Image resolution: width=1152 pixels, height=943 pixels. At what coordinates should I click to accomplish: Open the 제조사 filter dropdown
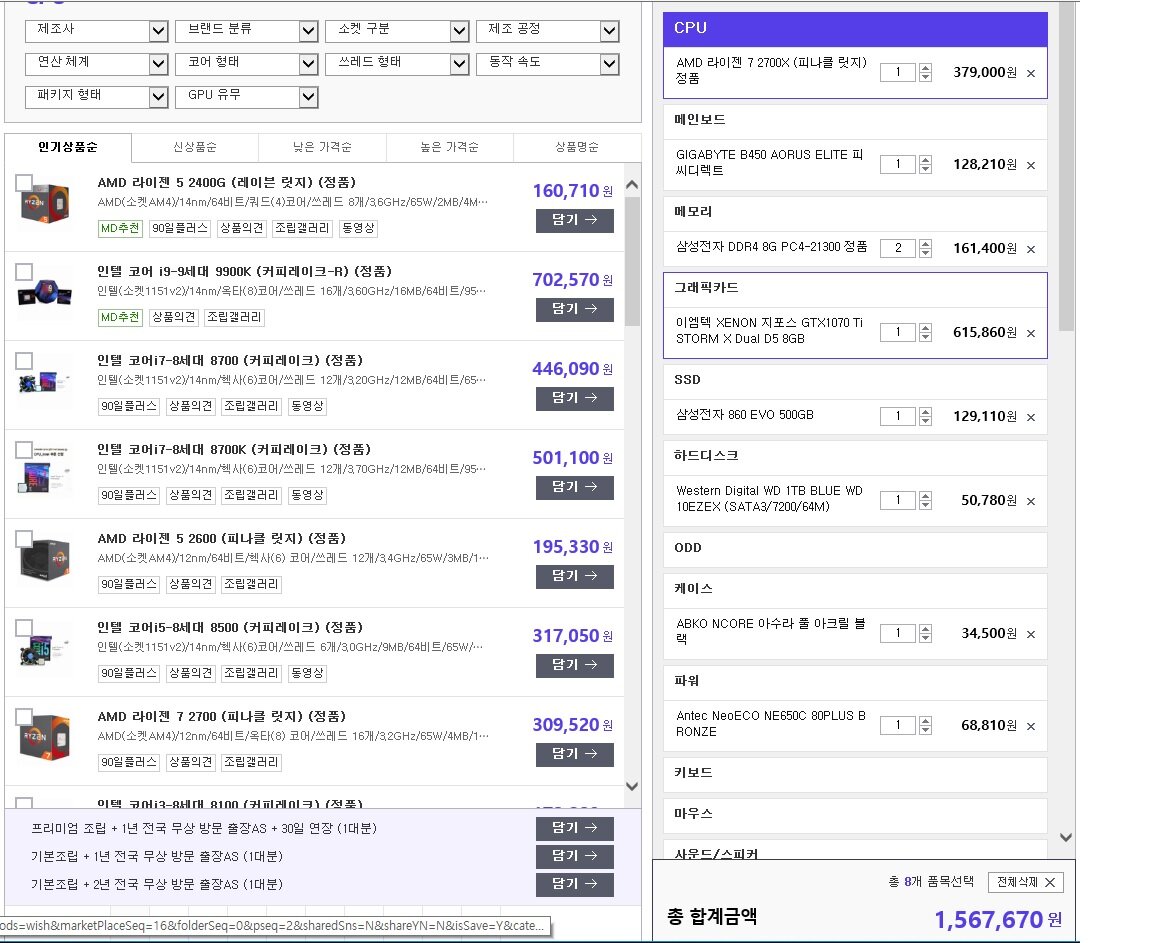(x=96, y=31)
